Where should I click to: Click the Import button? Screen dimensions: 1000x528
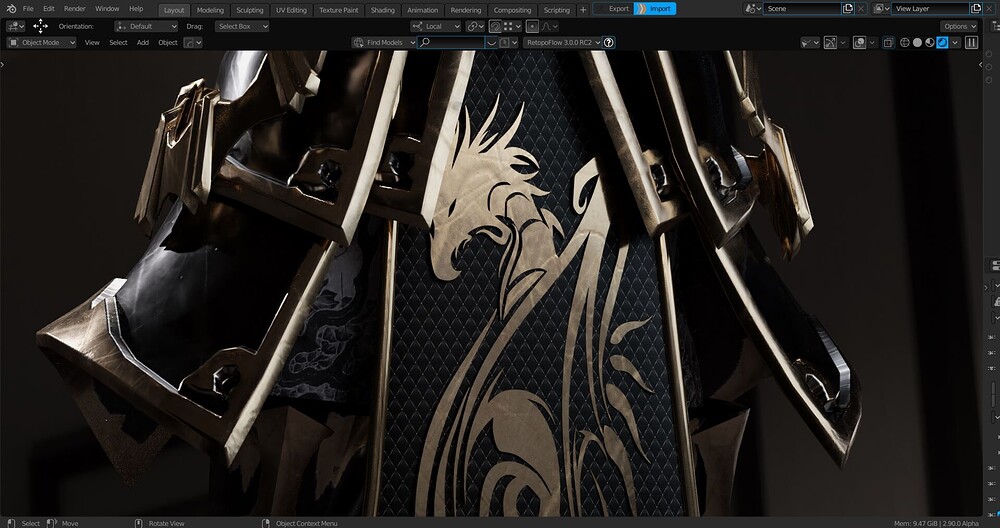[x=655, y=9]
